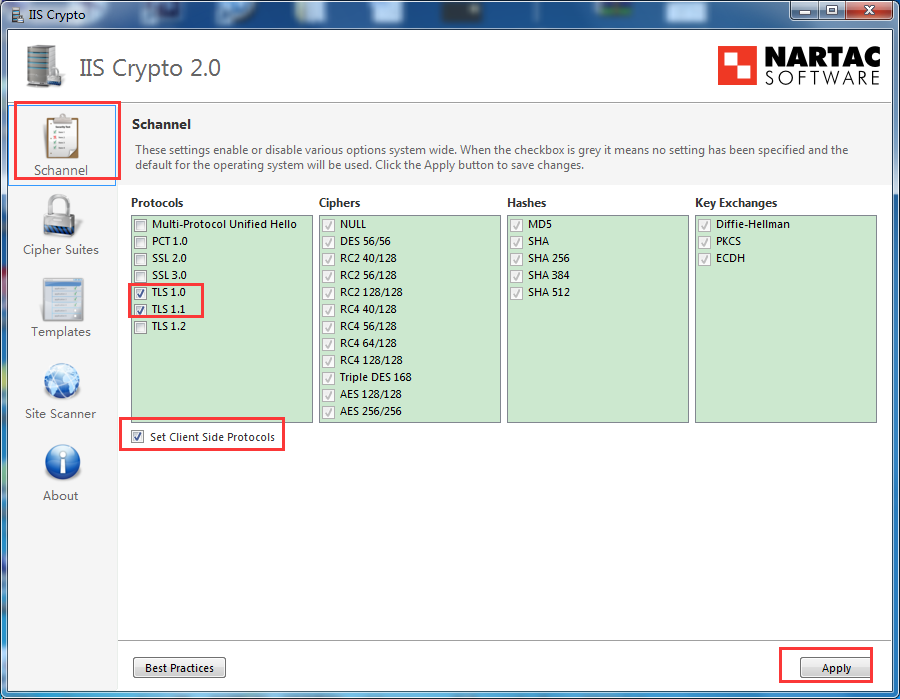Toggle the AES 256/256 cipher checkbox
This screenshot has height=699, width=900.
coord(329,412)
